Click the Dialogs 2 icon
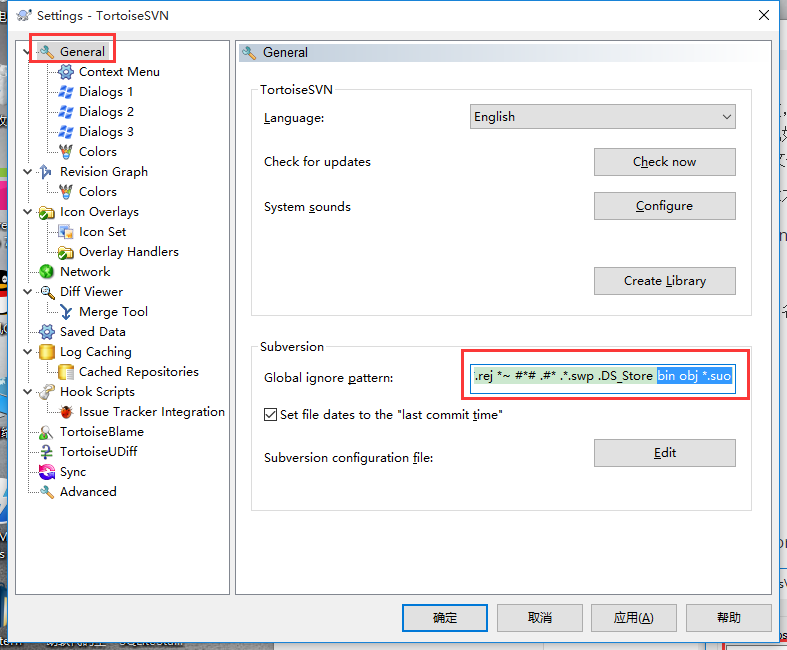The image size is (787, 650). (x=66, y=112)
